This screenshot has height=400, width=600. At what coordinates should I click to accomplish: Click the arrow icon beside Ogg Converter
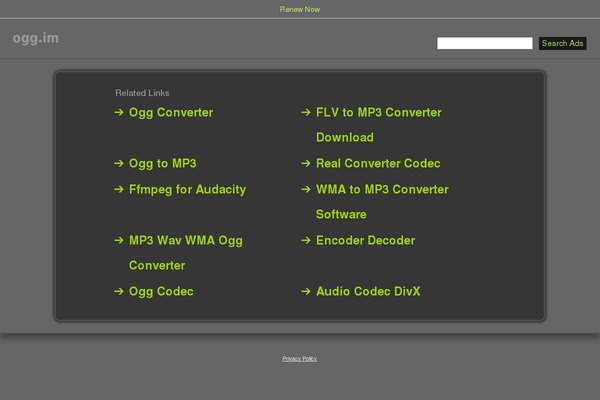(119, 112)
